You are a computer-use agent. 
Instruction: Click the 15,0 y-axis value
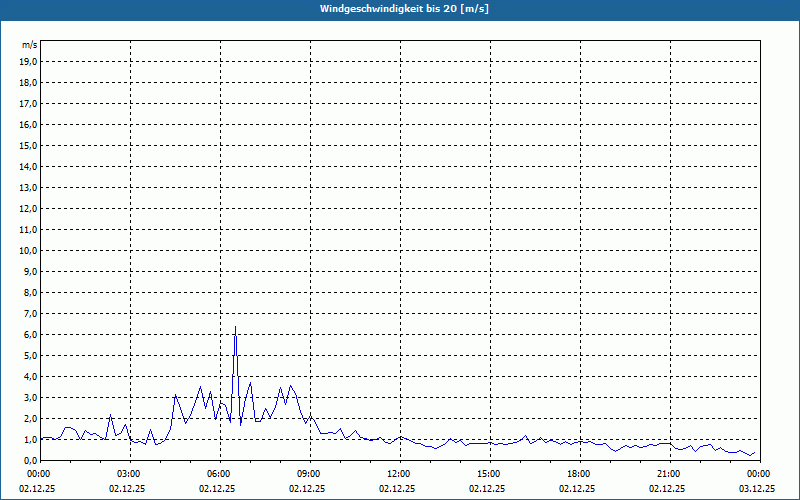click(x=28, y=145)
